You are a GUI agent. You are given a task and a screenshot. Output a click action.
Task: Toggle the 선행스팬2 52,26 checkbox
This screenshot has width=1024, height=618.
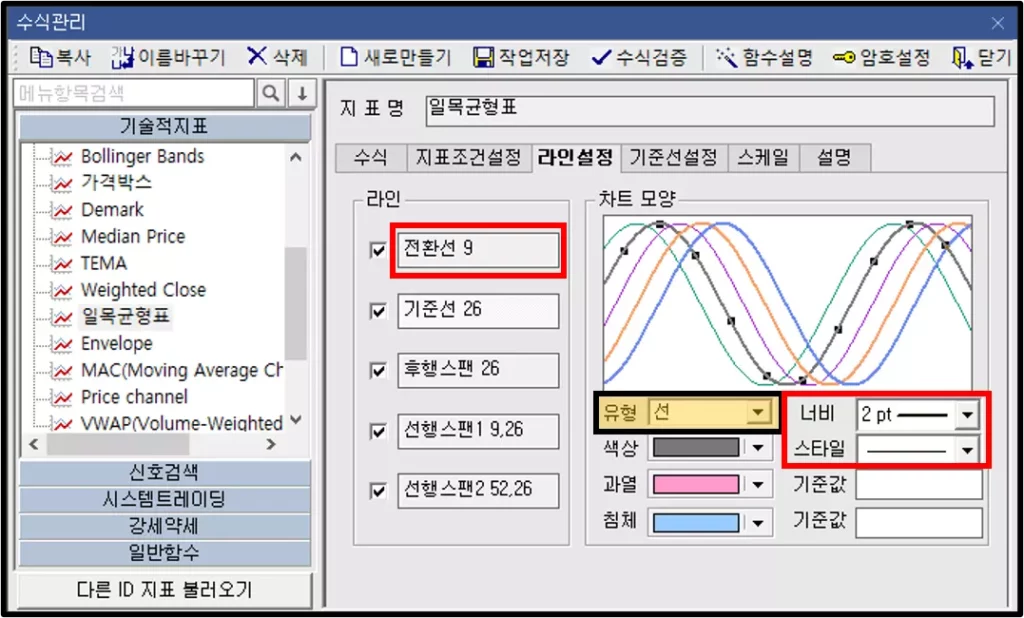[378, 491]
